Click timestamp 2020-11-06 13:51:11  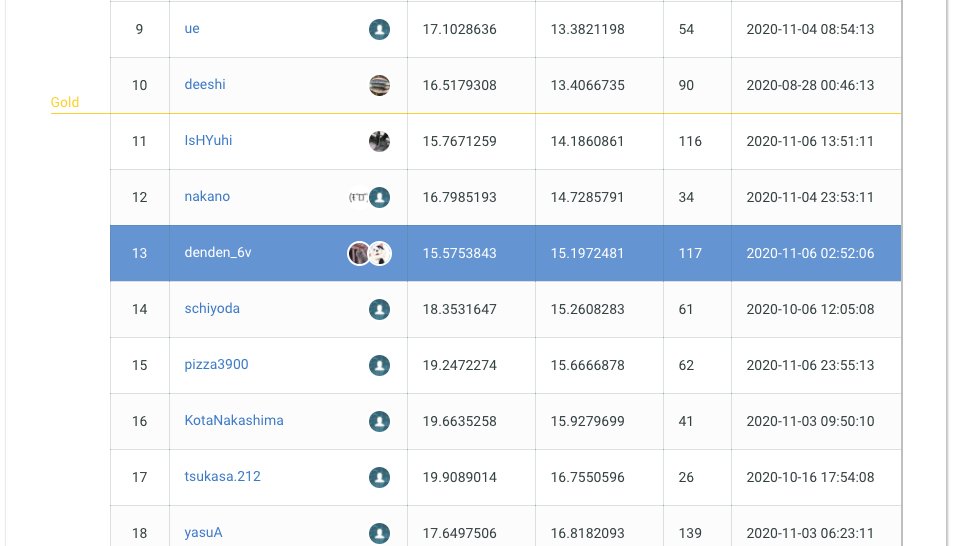pos(810,141)
